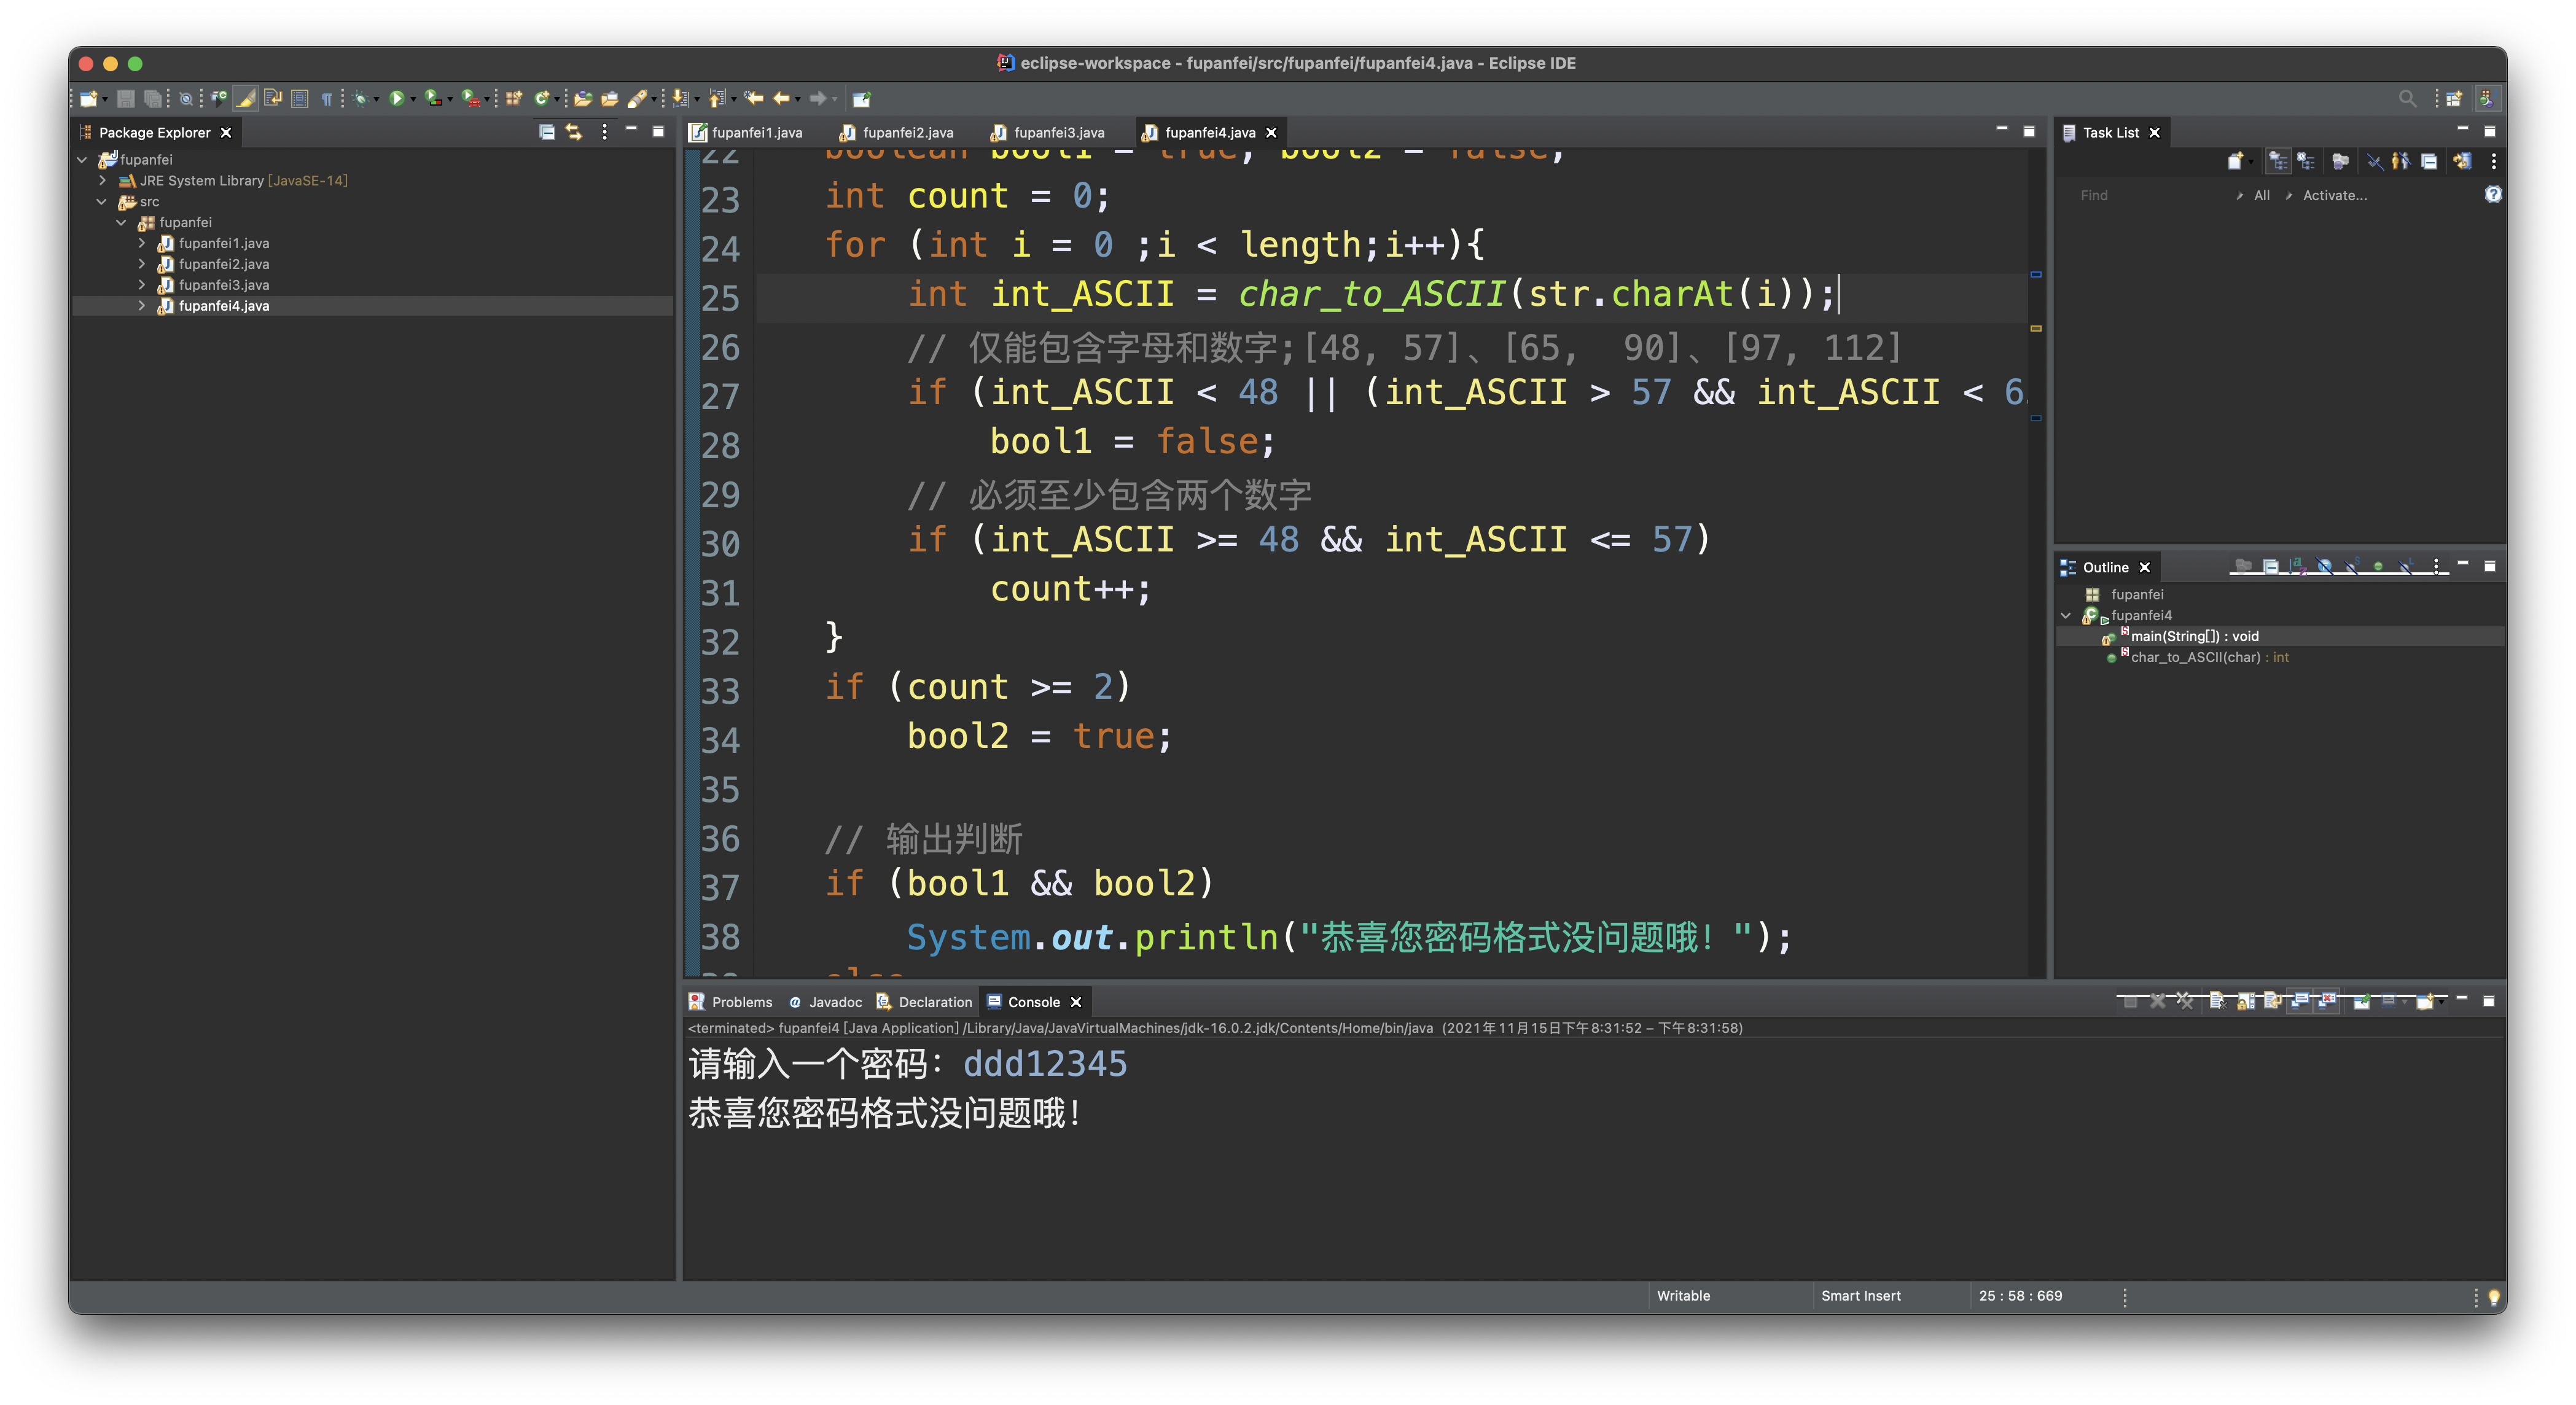Open Package Explorer view menu dots

pyautogui.click(x=604, y=132)
